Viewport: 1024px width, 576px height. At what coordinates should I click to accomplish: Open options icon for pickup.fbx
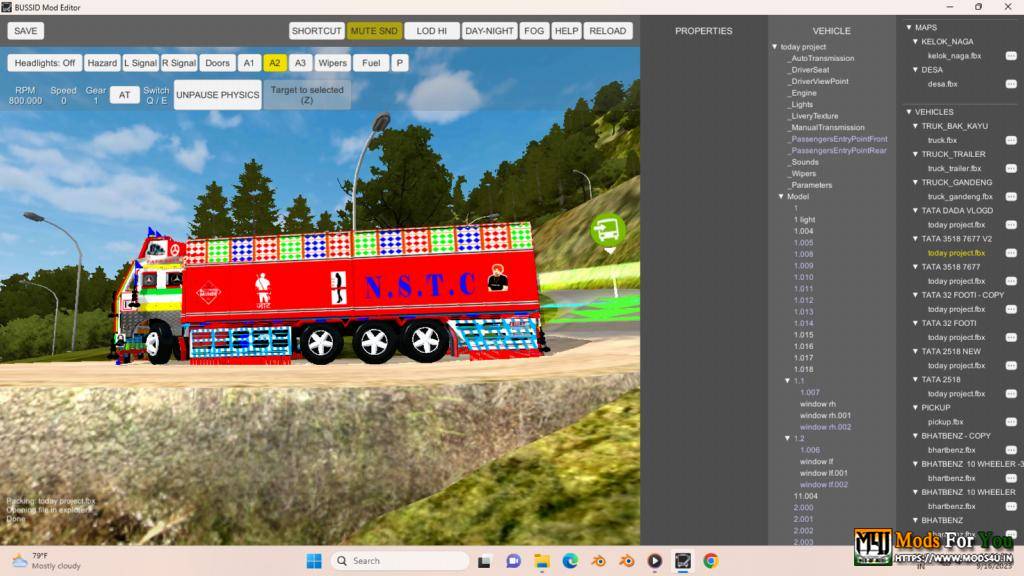[1011, 422]
